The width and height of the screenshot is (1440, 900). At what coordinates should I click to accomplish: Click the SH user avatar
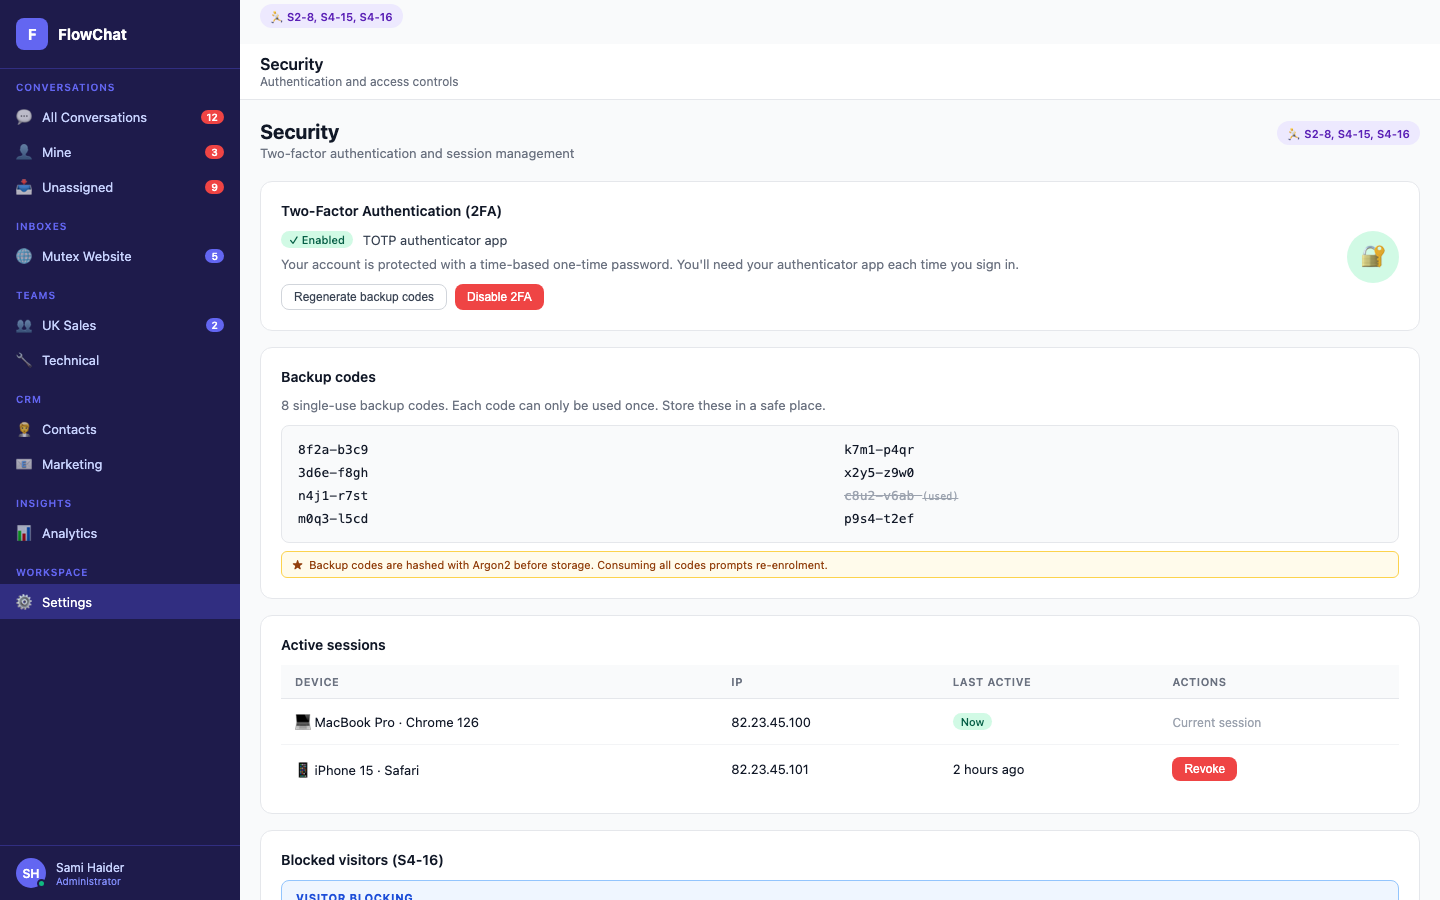click(x=31, y=873)
